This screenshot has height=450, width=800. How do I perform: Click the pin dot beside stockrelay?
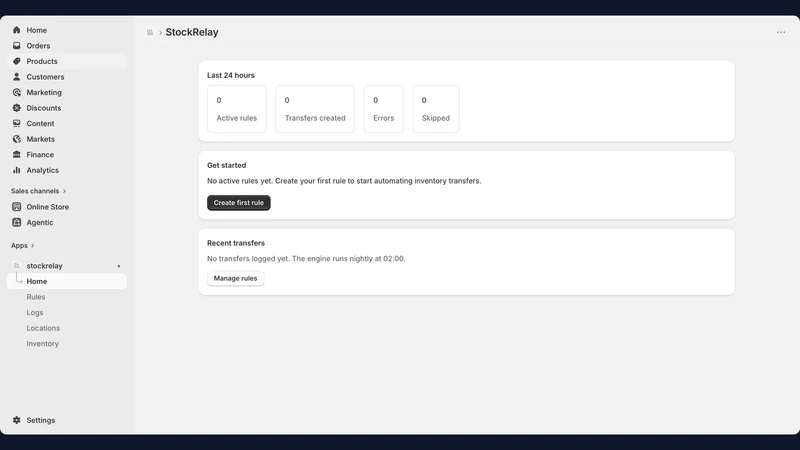click(x=119, y=266)
